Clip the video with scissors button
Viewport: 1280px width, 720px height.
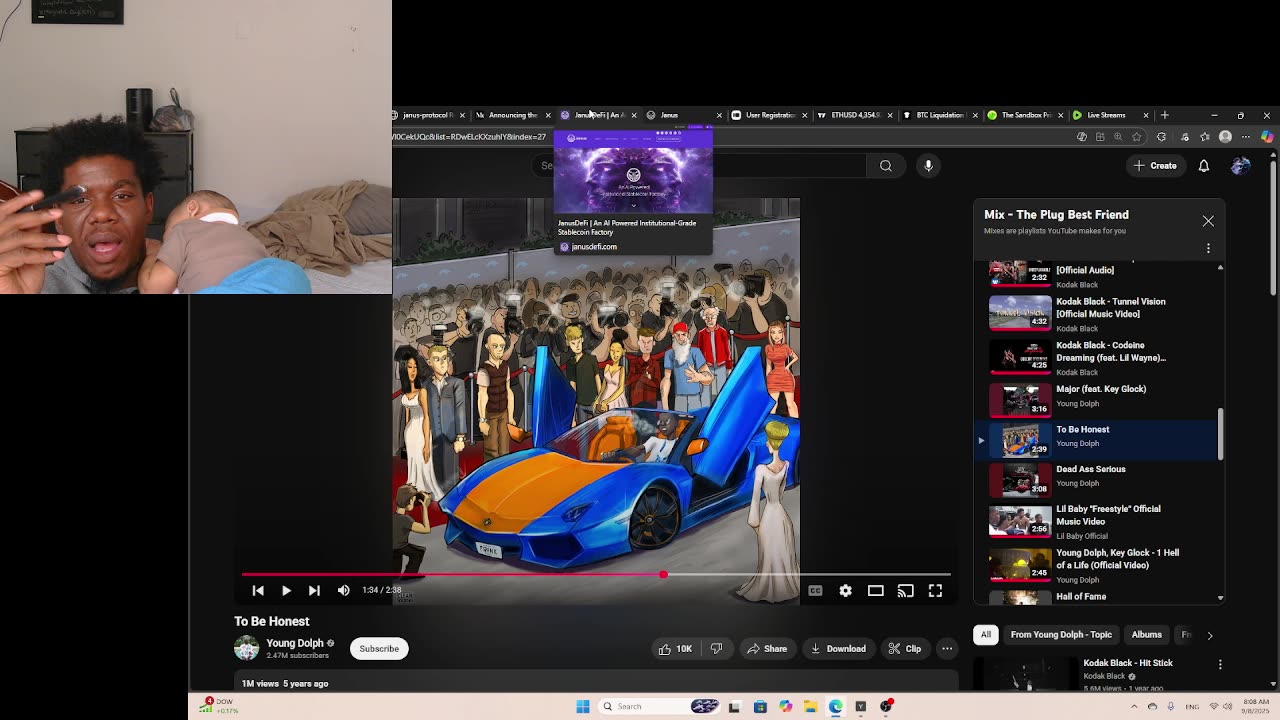[x=905, y=648]
